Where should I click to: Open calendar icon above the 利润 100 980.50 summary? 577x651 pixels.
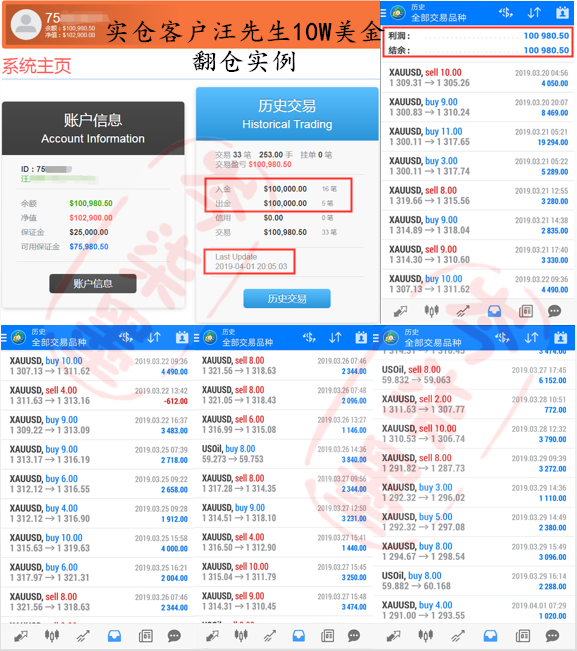[x=562, y=13]
